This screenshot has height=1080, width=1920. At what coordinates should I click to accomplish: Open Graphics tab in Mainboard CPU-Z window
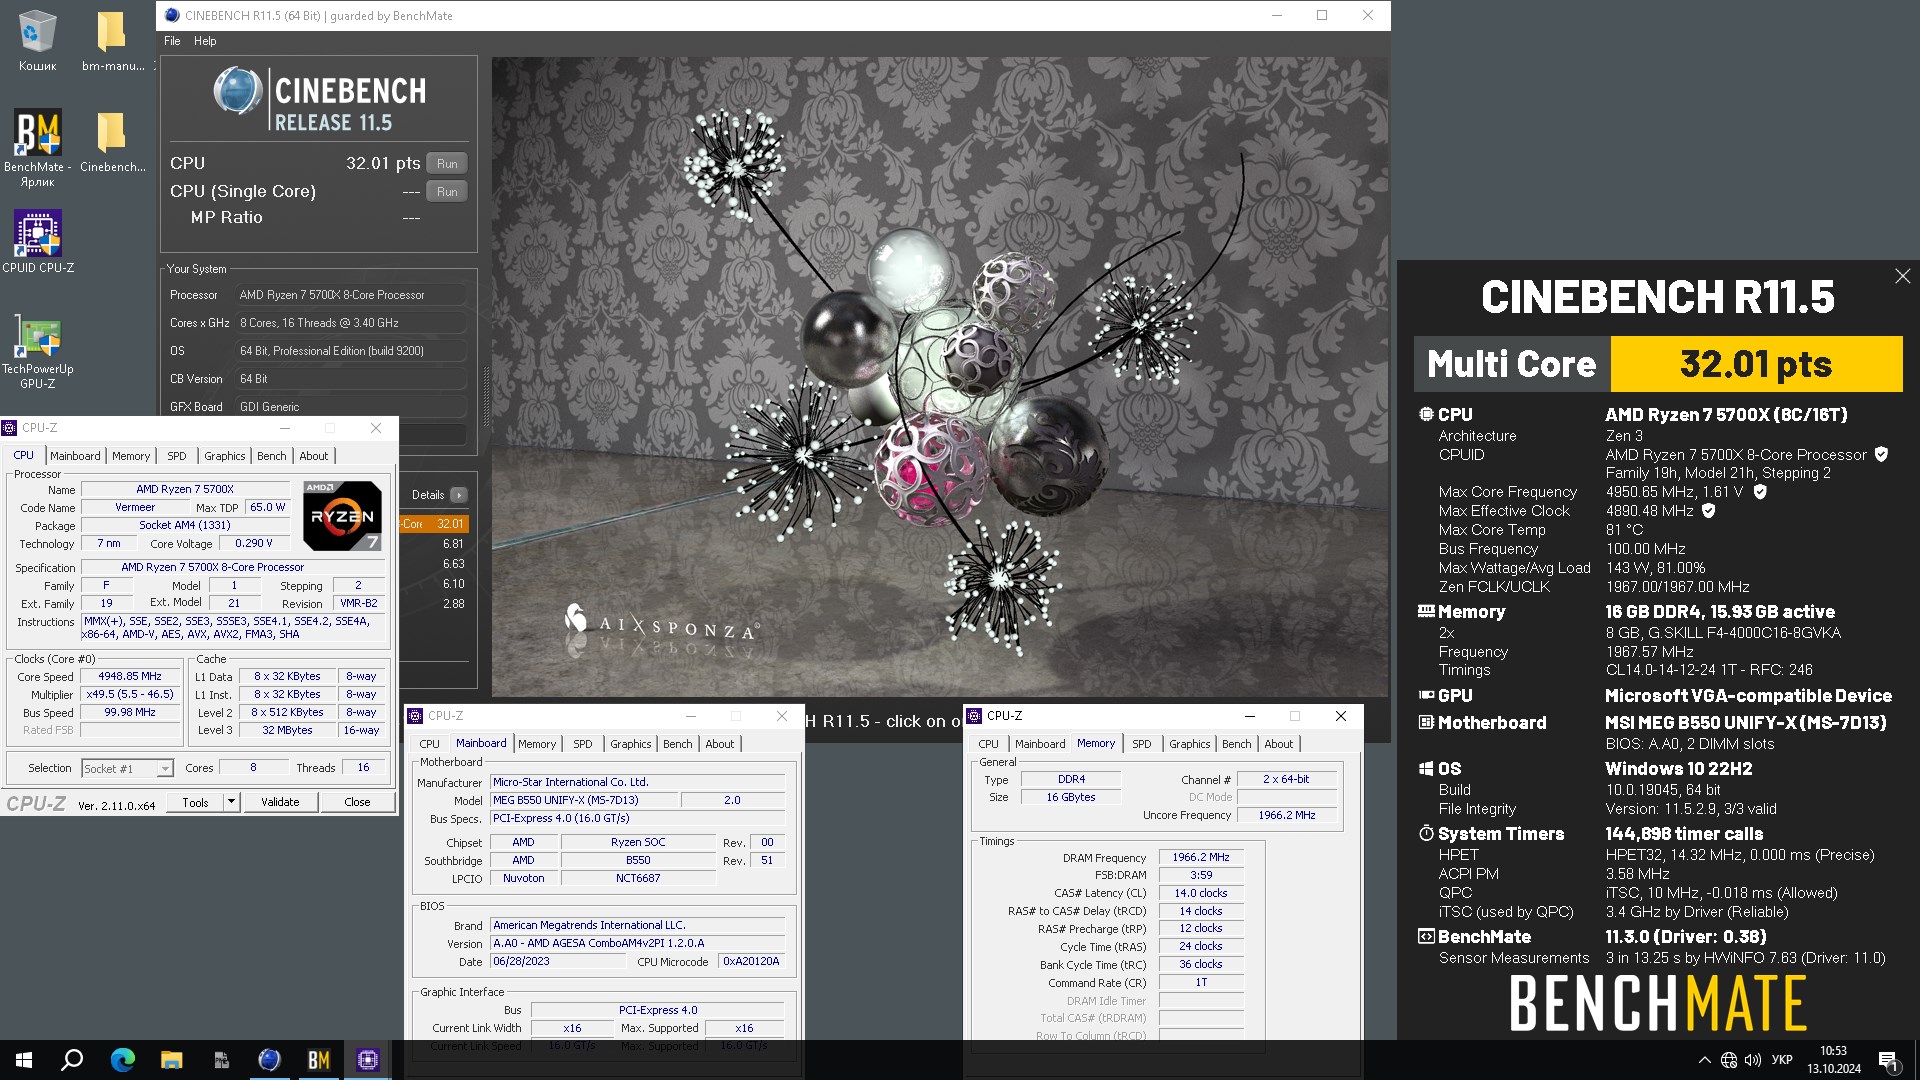[x=631, y=744]
